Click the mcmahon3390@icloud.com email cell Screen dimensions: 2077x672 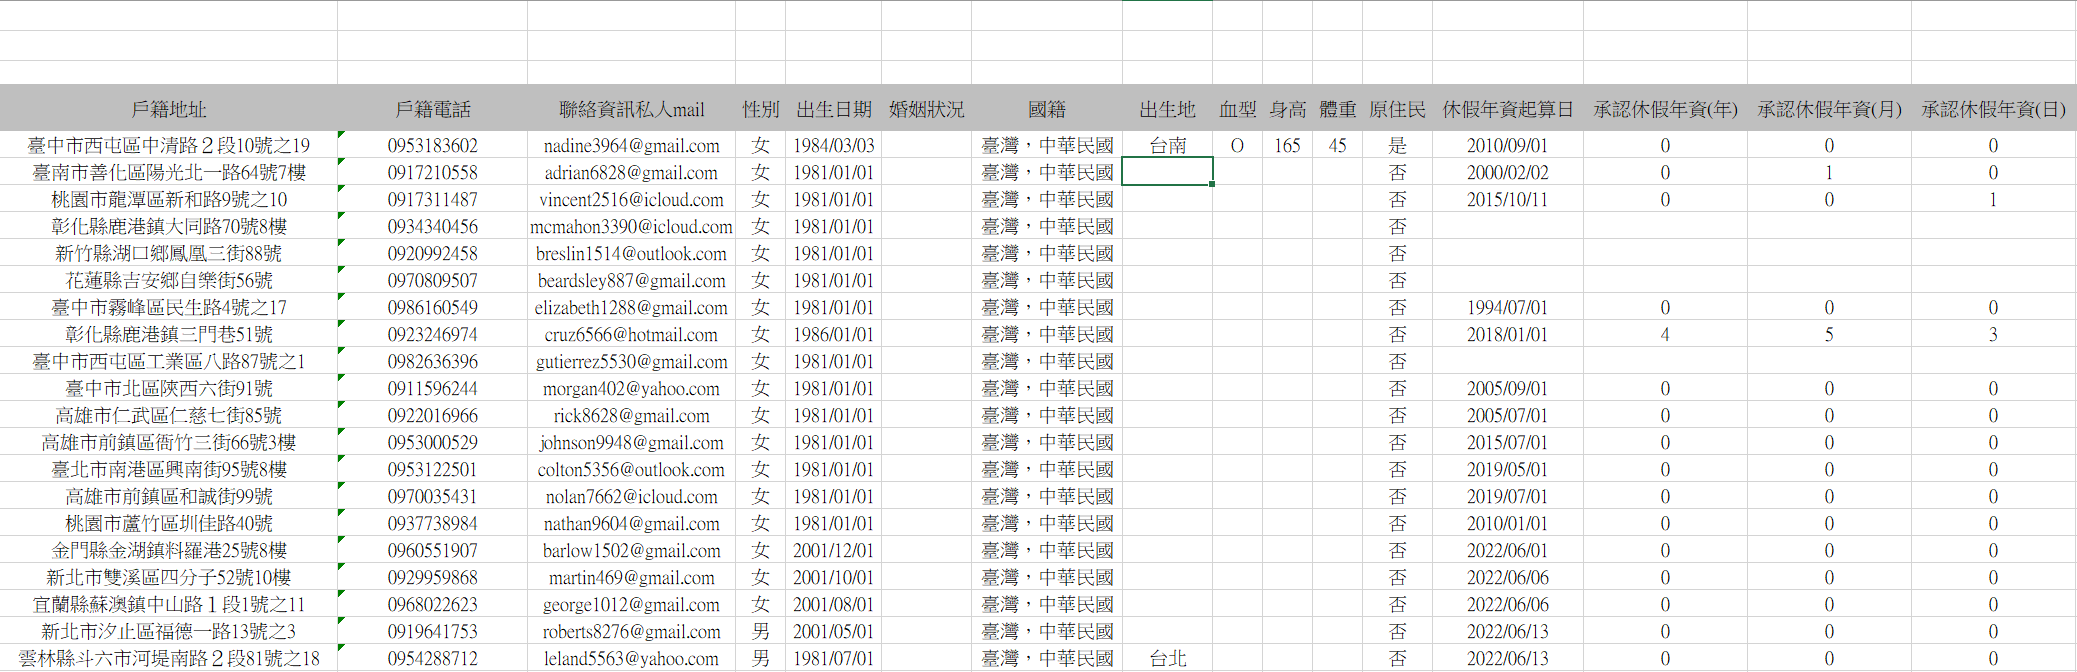[631, 227]
